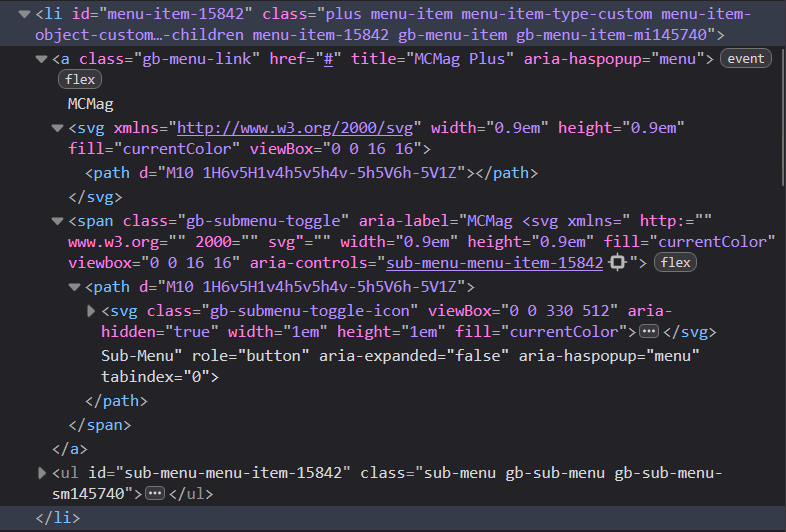Open the http://www.w3.org/2000/svg link
This screenshot has height=532, width=786.
coord(295,128)
